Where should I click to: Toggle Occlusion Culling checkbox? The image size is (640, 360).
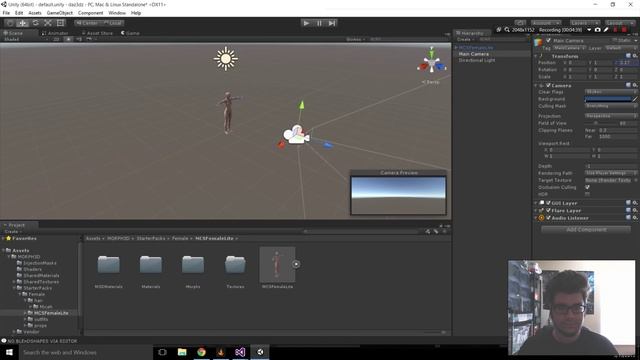(587, 187)
